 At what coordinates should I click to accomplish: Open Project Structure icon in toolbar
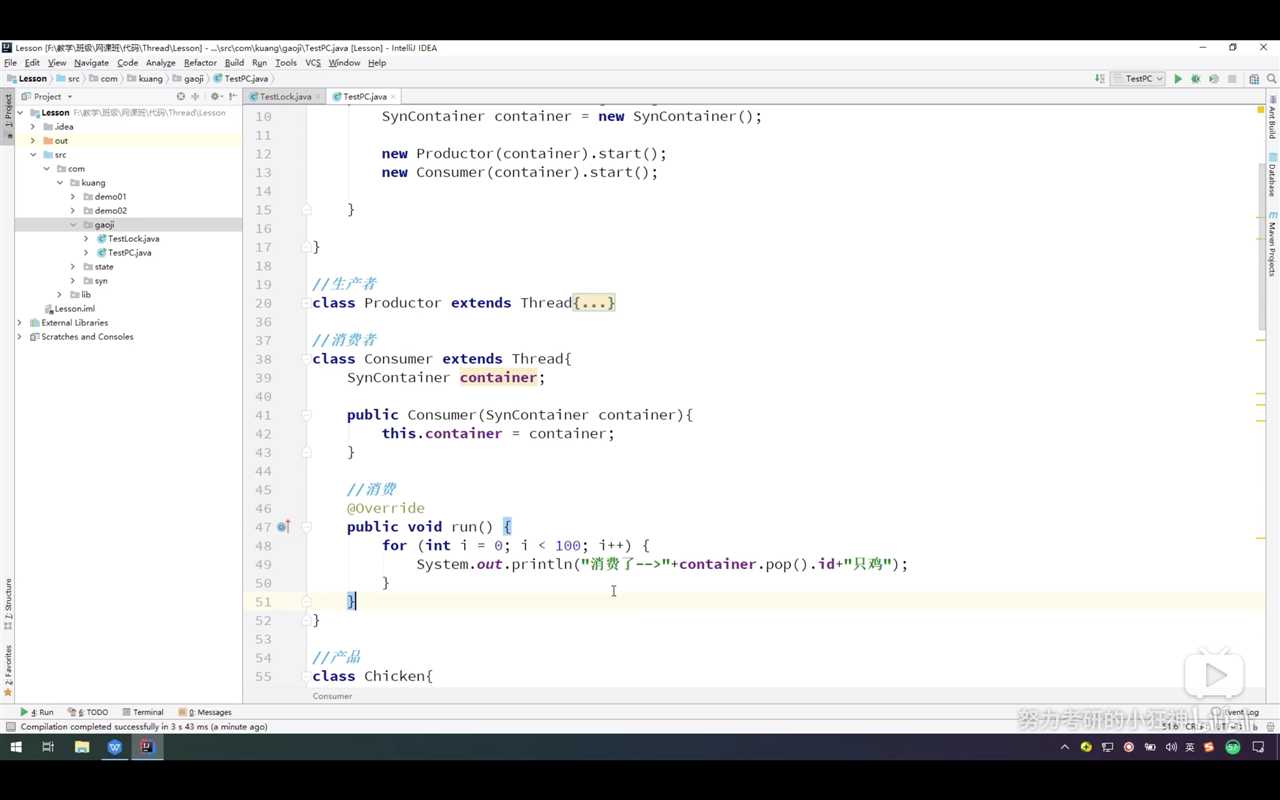(1254, 79)
